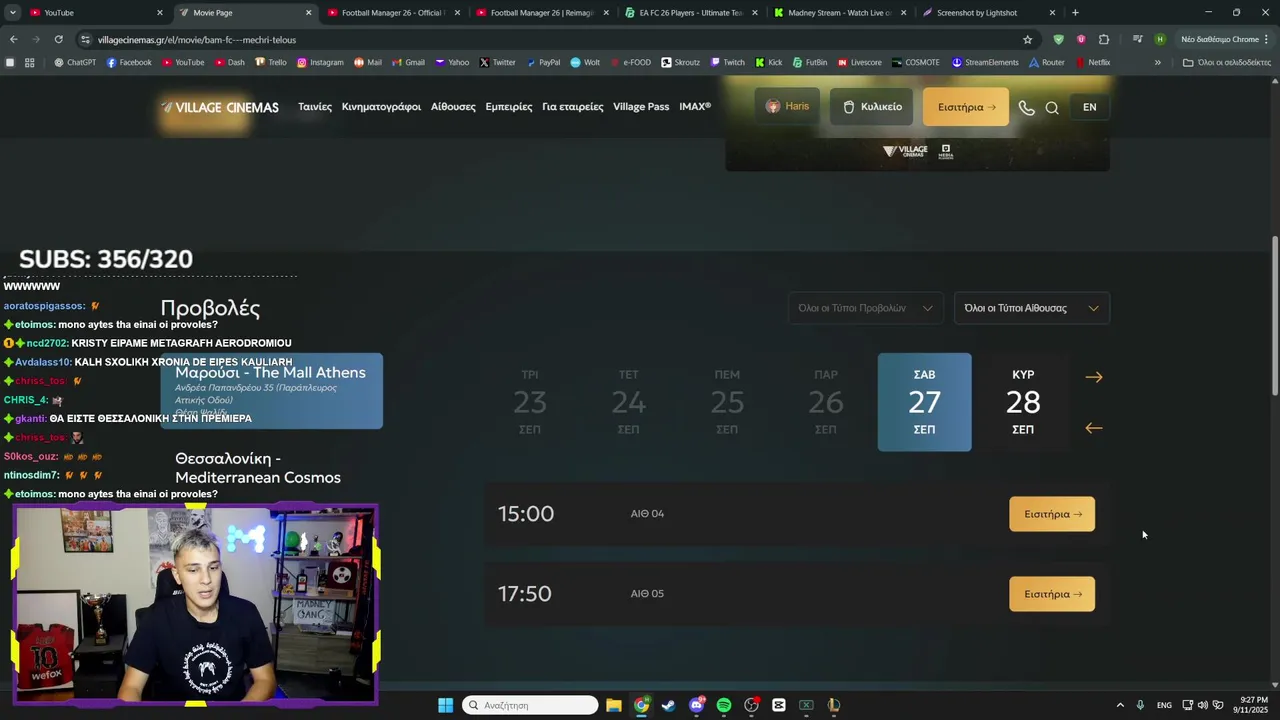
Task: Open File Explorer from taskbar
Action: [x=614, y=705]
